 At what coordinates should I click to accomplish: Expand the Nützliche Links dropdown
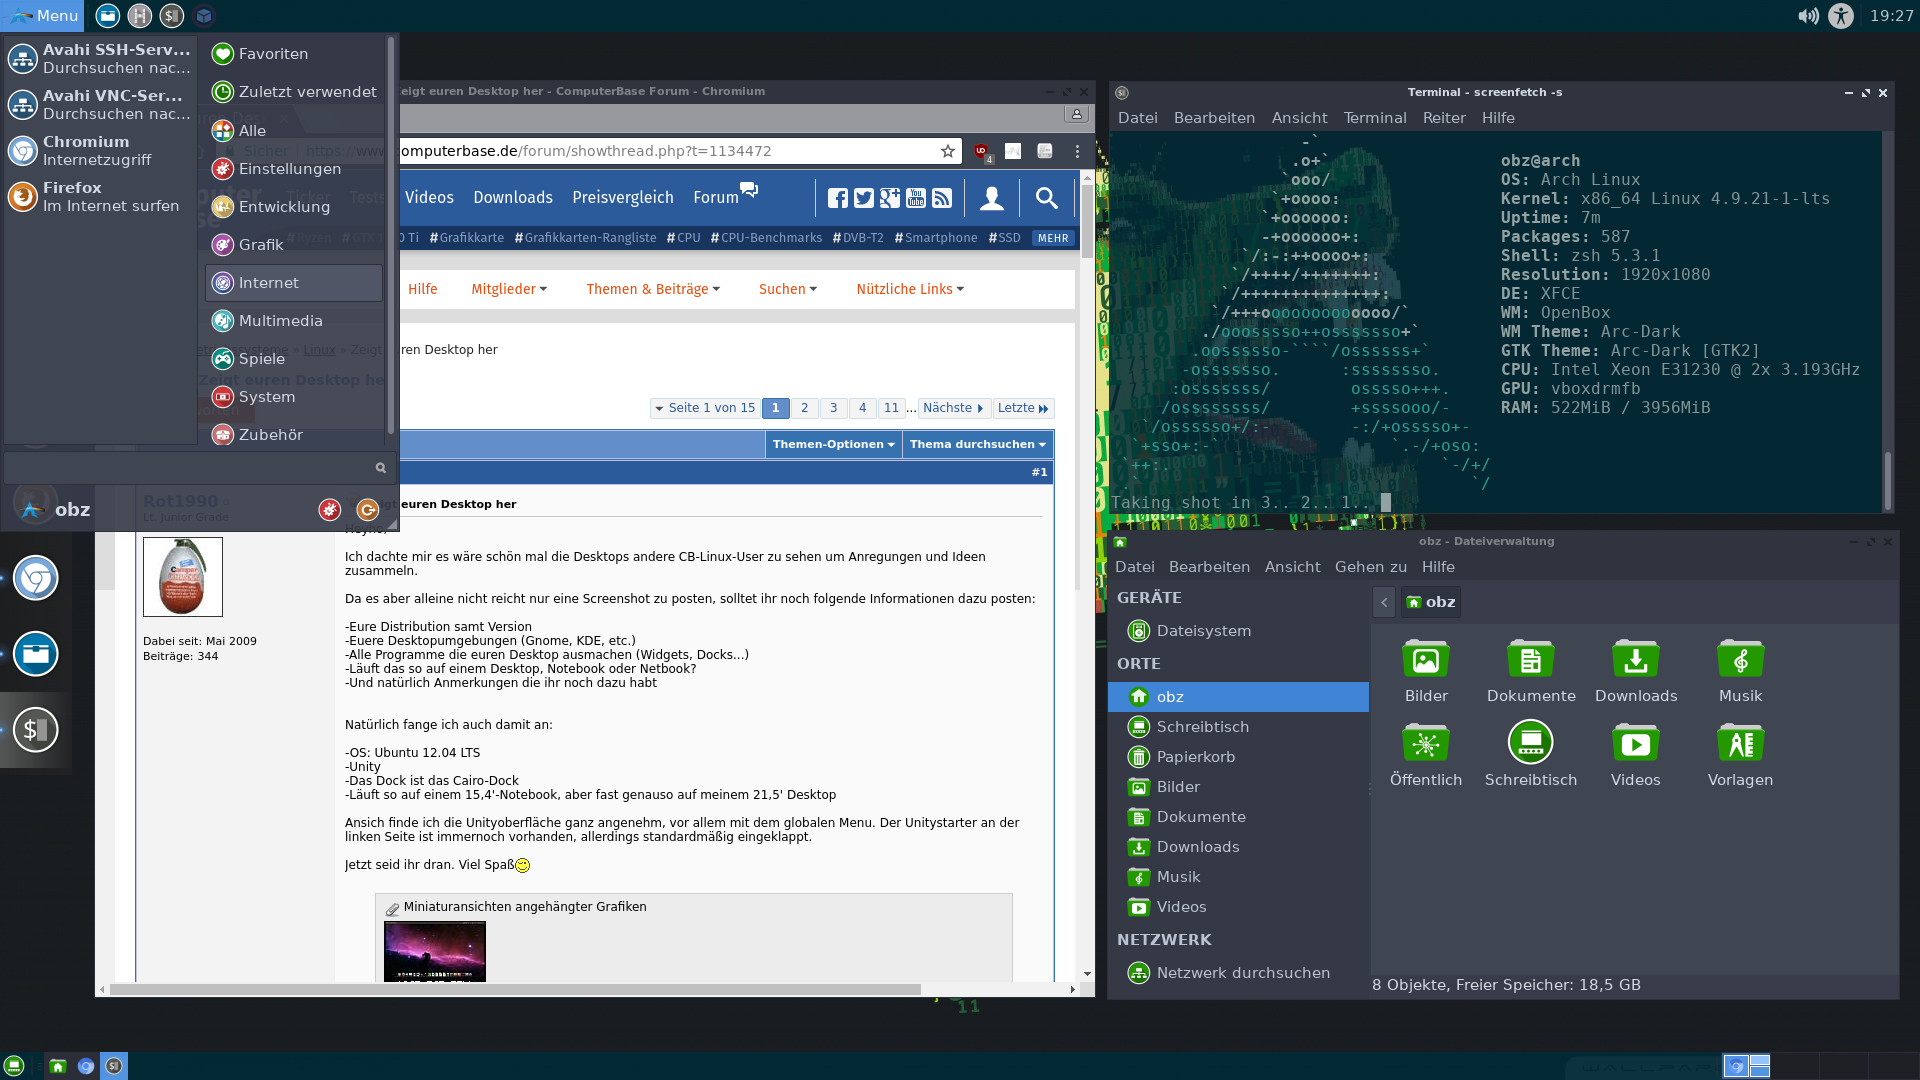click(x=910, y=289)
